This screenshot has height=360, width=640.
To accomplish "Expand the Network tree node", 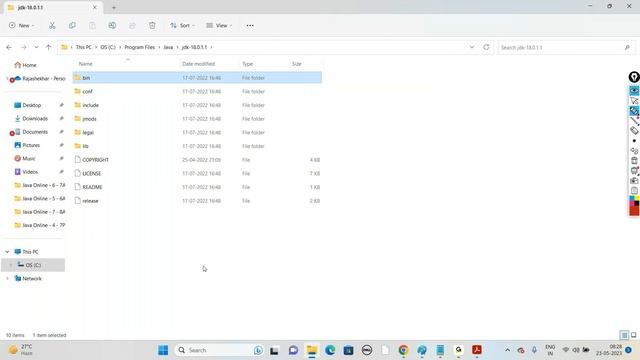I will click(7, 279).
